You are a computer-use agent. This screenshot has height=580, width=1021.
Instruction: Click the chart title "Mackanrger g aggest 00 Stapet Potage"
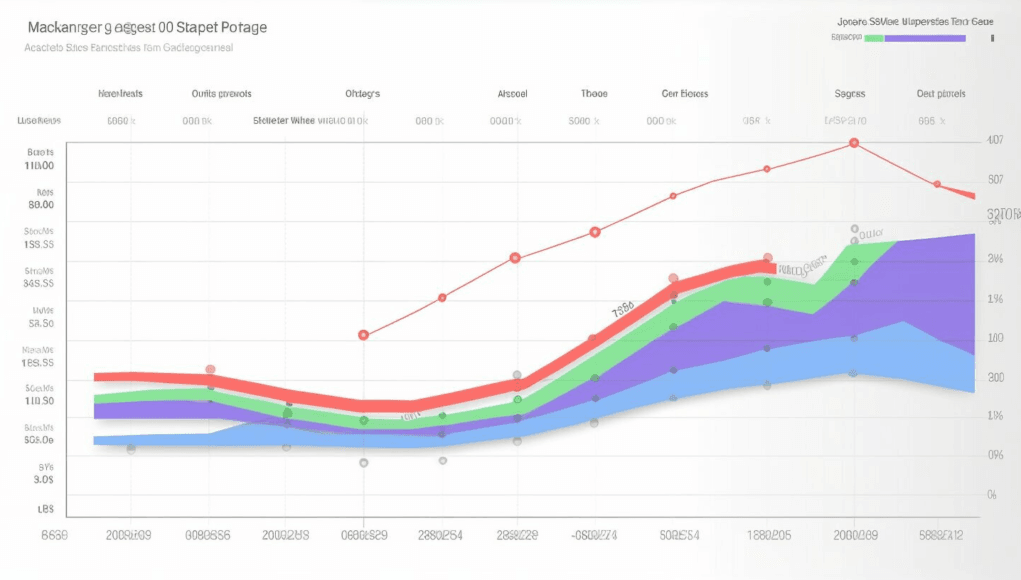[x=146, y=27]
